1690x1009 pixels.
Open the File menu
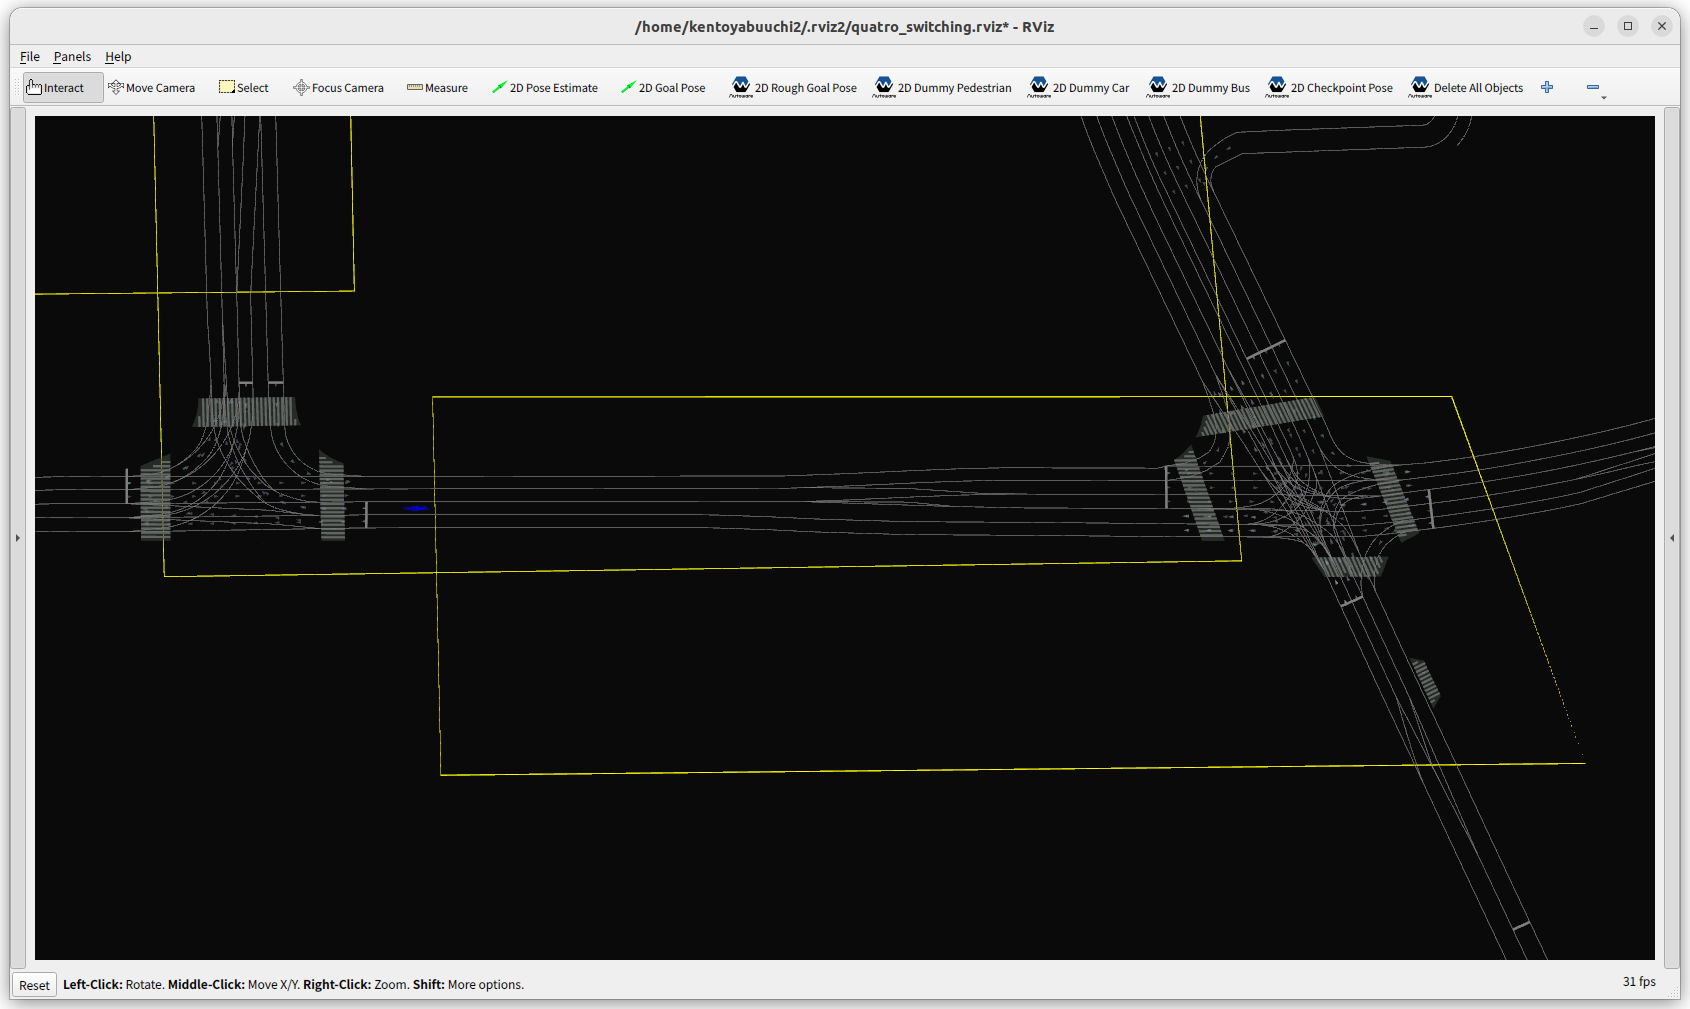click(x=30, y=57)
